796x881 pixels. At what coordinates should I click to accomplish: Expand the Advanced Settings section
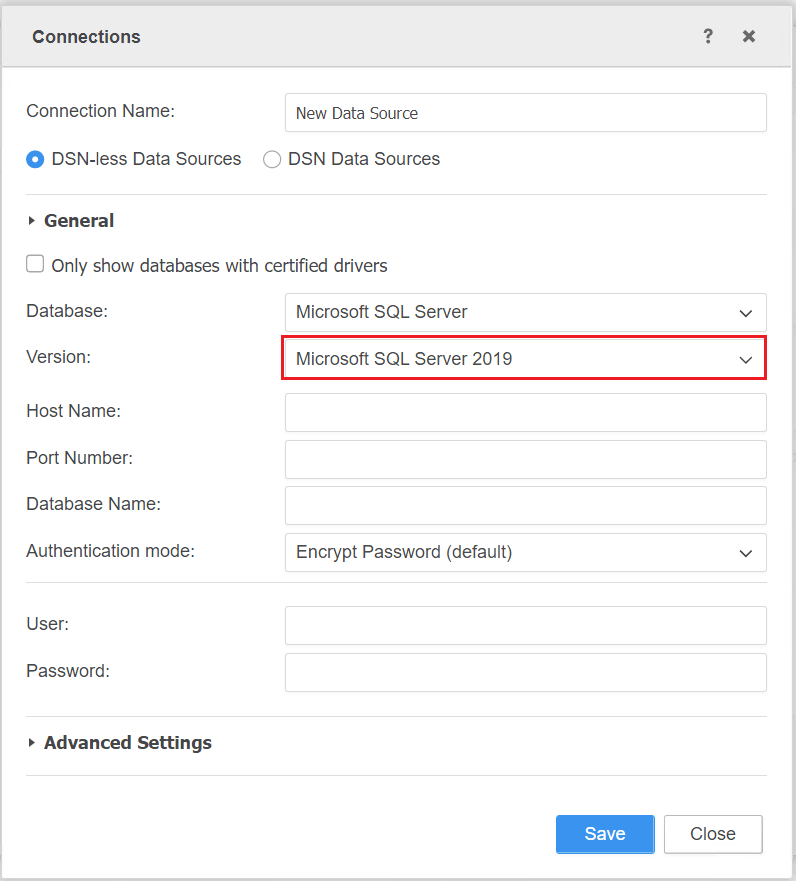click(x=128, y=743)
